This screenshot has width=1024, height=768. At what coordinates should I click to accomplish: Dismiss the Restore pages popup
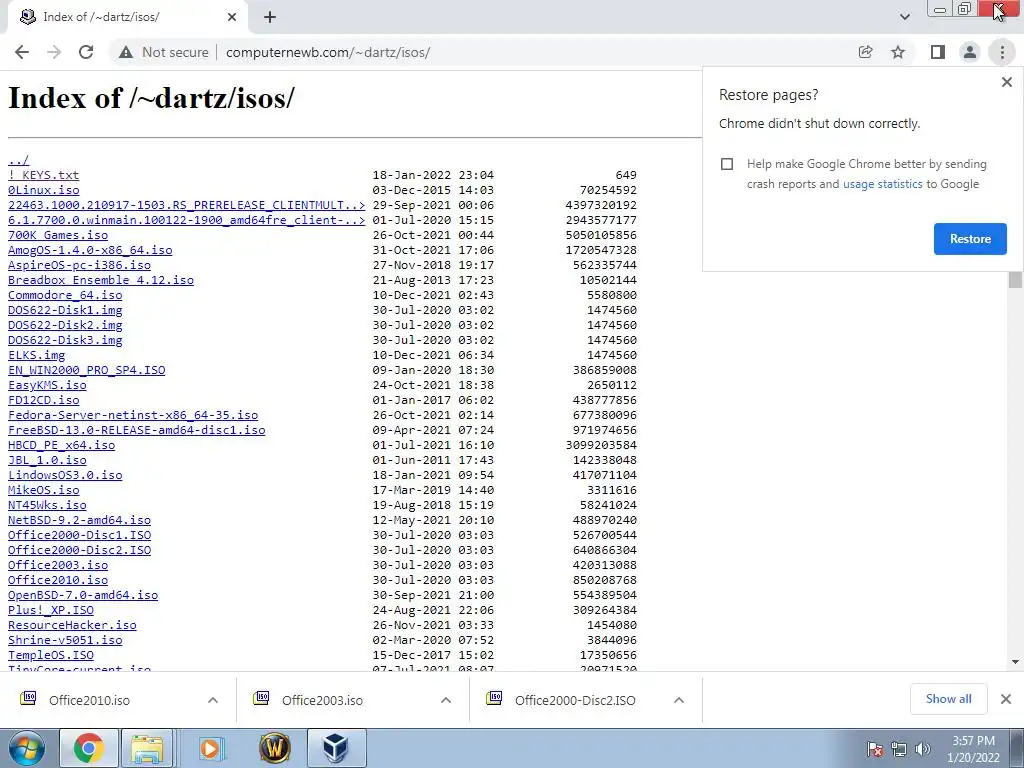(1006, 82)
